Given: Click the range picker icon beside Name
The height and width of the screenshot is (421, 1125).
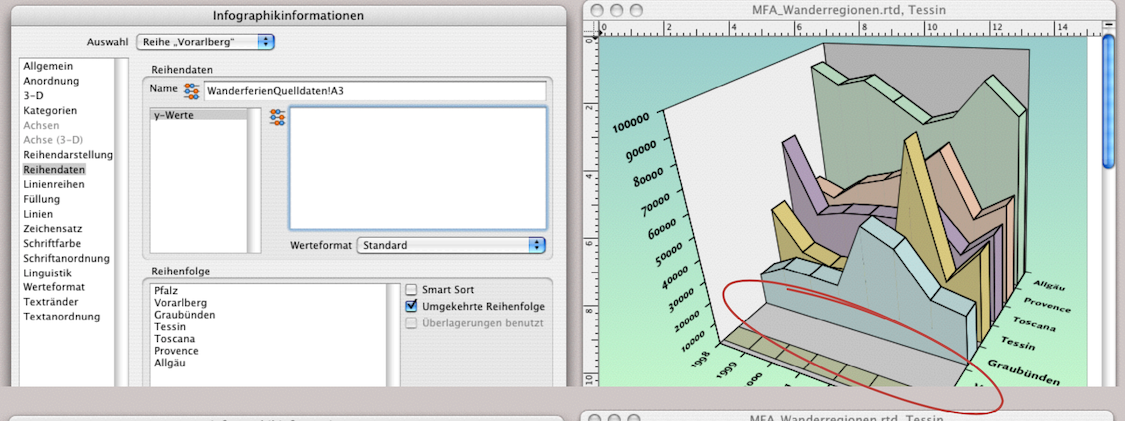Looking at the screenshot, I should coord(192,91).
